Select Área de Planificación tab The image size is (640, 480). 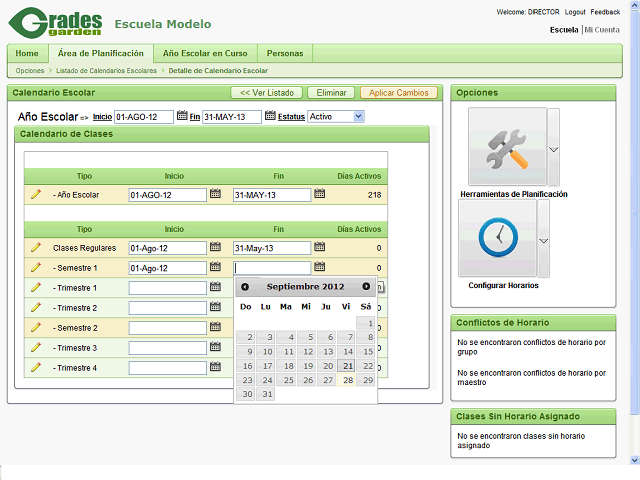[101, 53]
